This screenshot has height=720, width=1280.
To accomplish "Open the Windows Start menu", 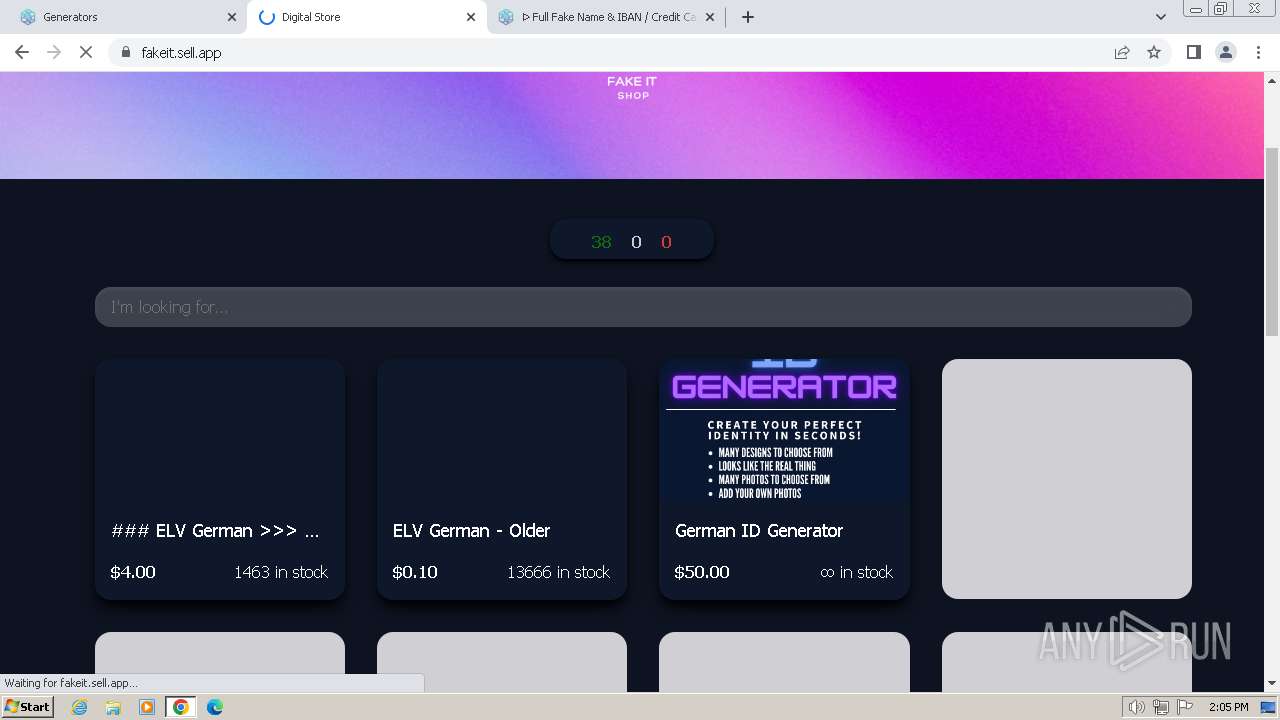I will coord(28,707).
